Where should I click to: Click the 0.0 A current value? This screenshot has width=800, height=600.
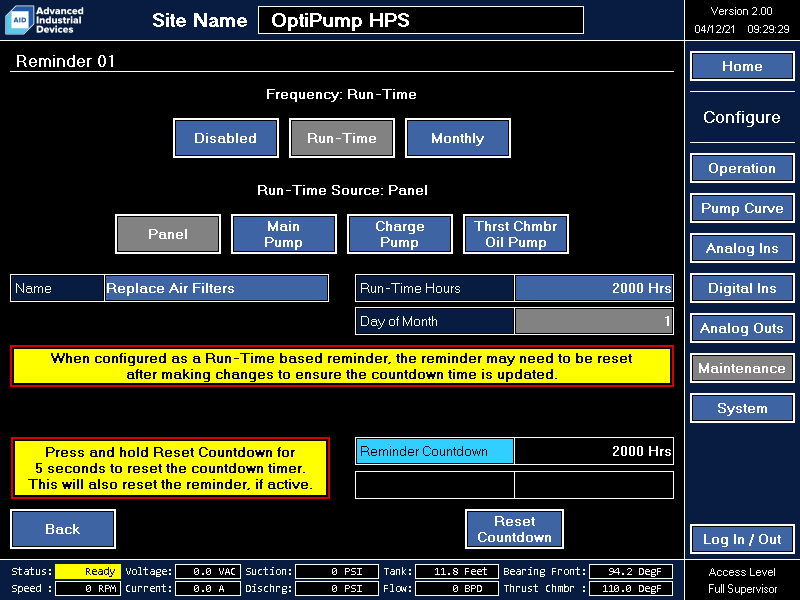(x=208, y=588)
